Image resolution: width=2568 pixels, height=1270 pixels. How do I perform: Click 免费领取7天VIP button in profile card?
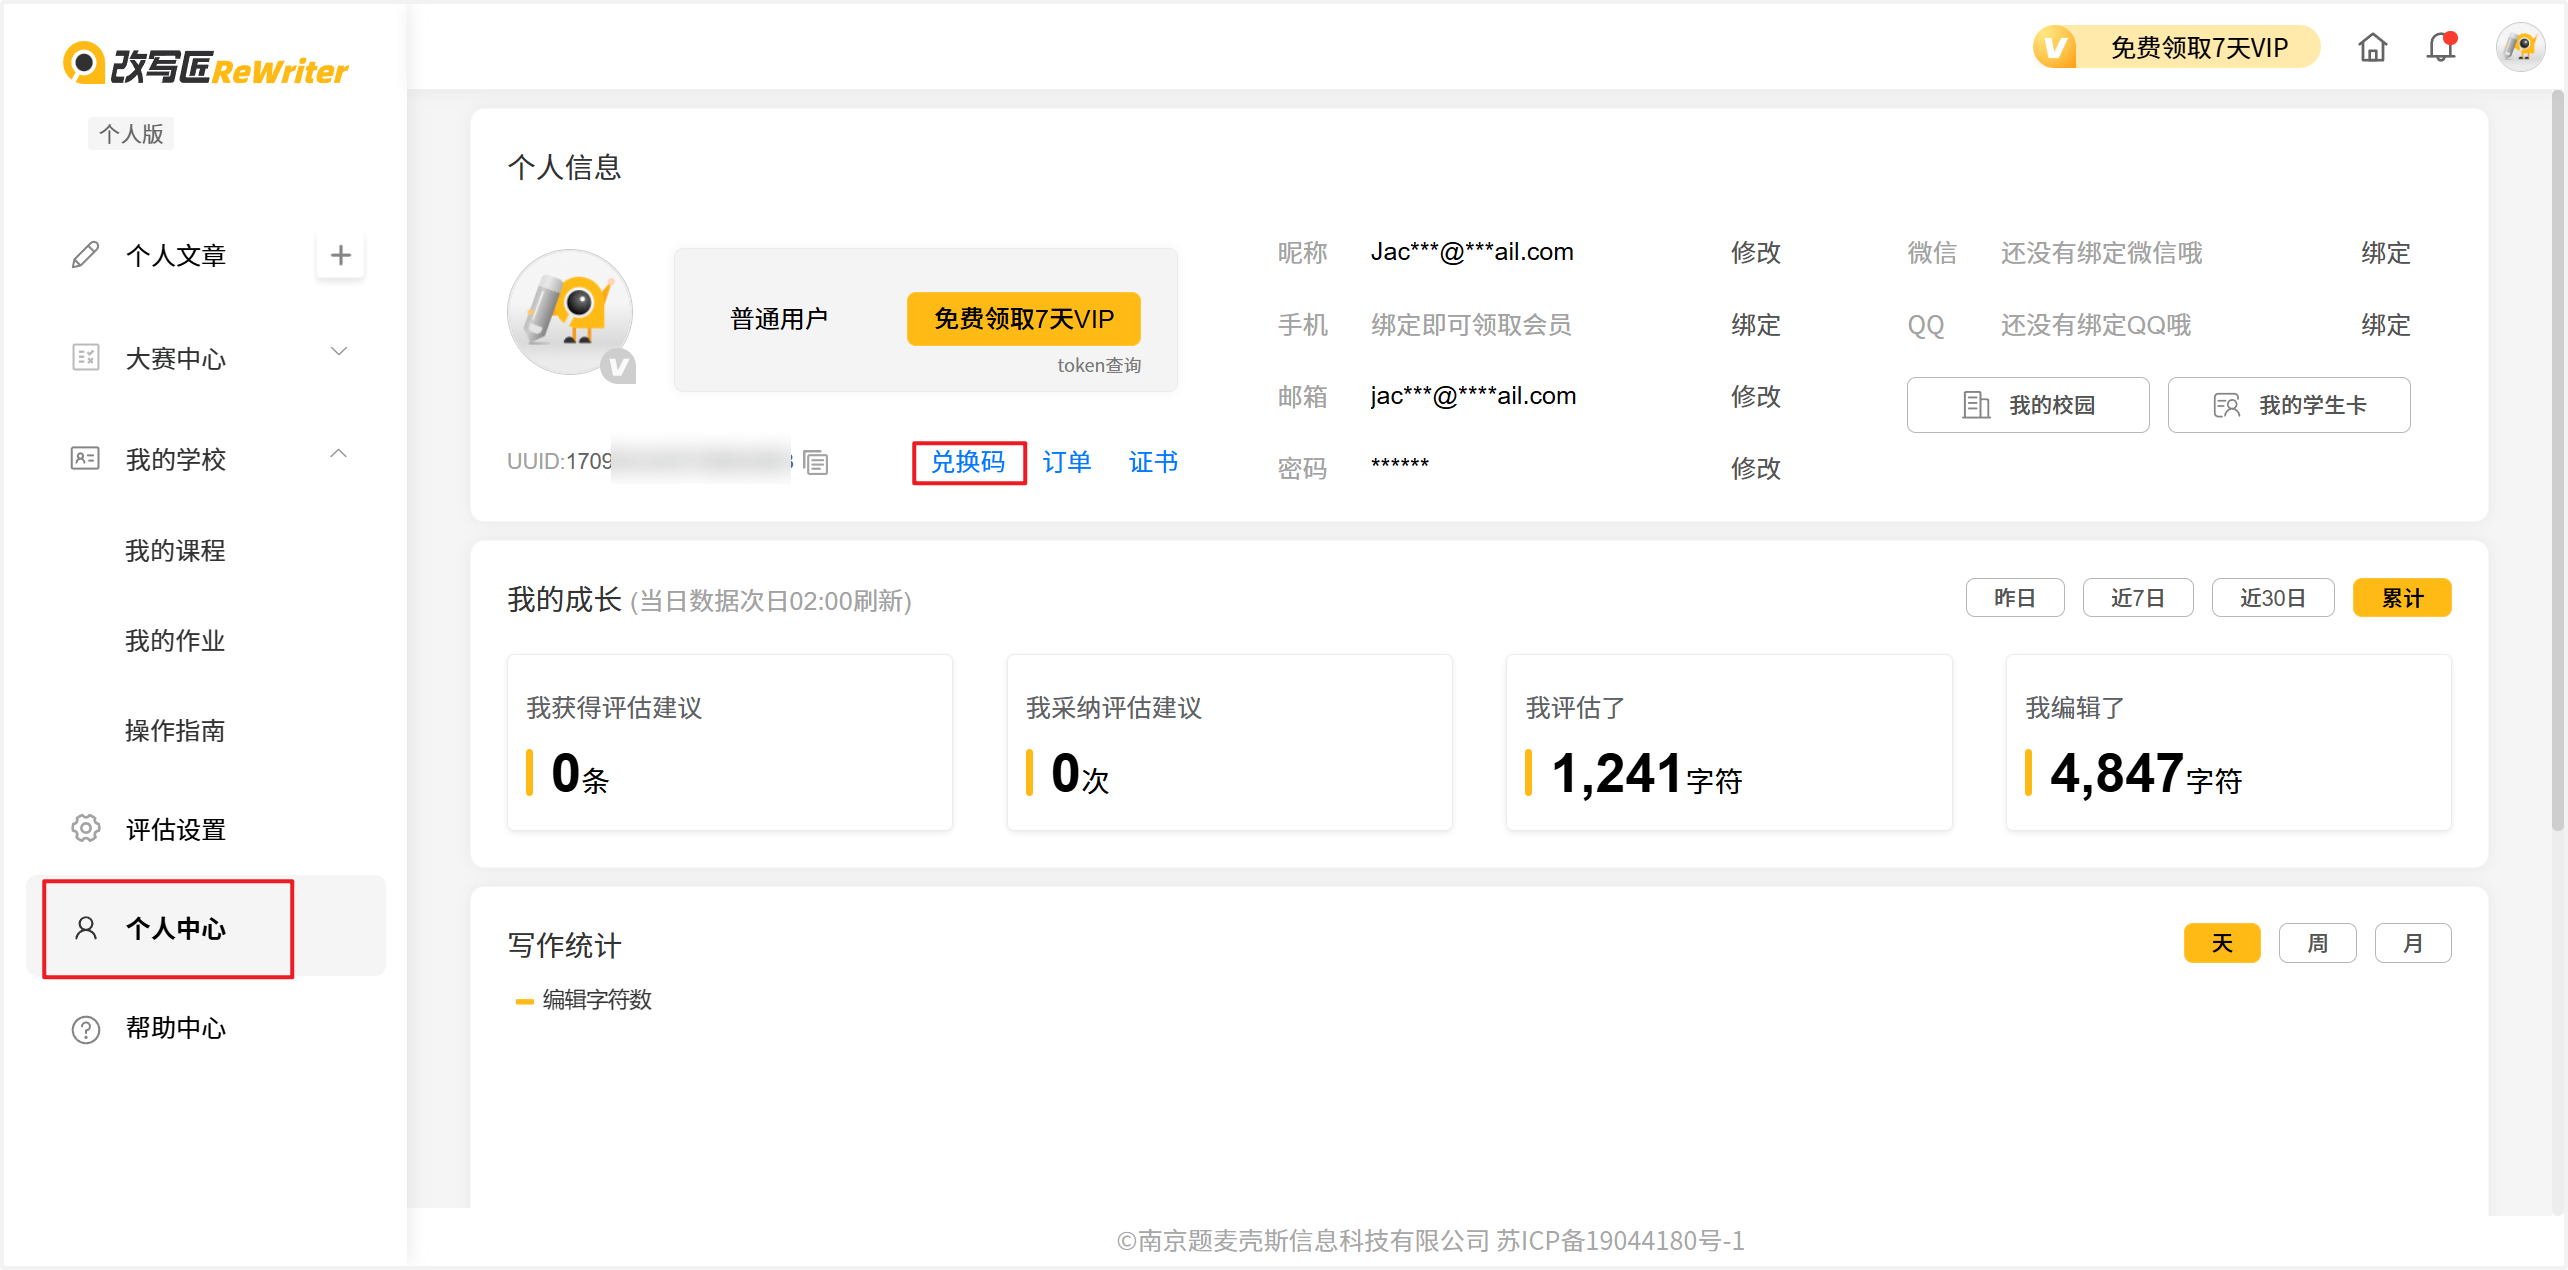(1023, 319)
